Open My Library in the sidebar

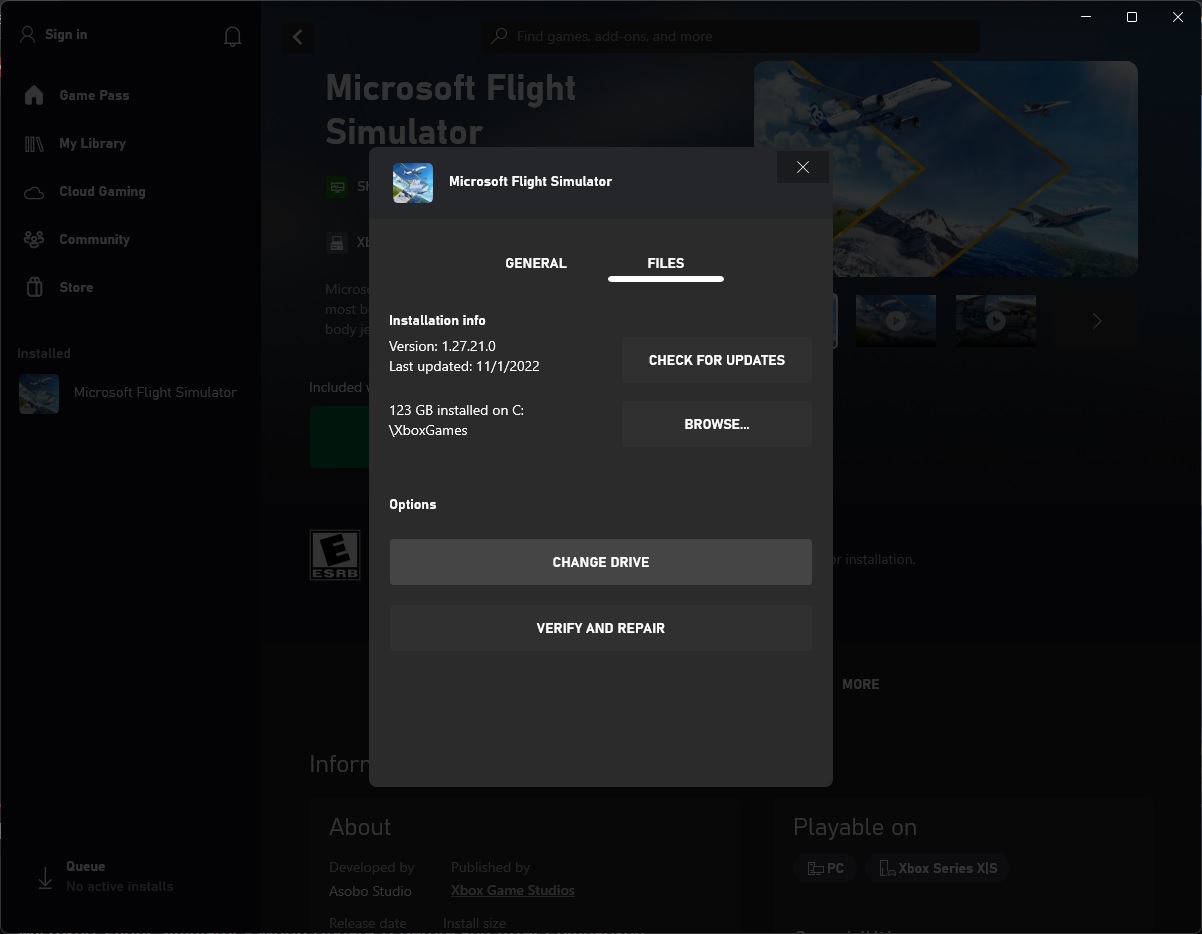[x=94, y=143]
